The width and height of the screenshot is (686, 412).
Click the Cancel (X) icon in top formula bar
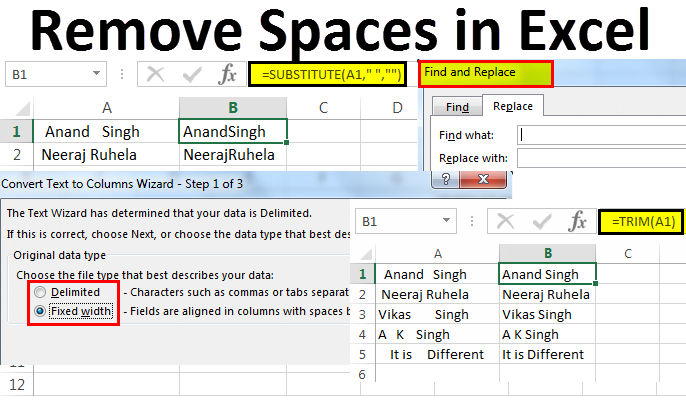click(155, 74)
